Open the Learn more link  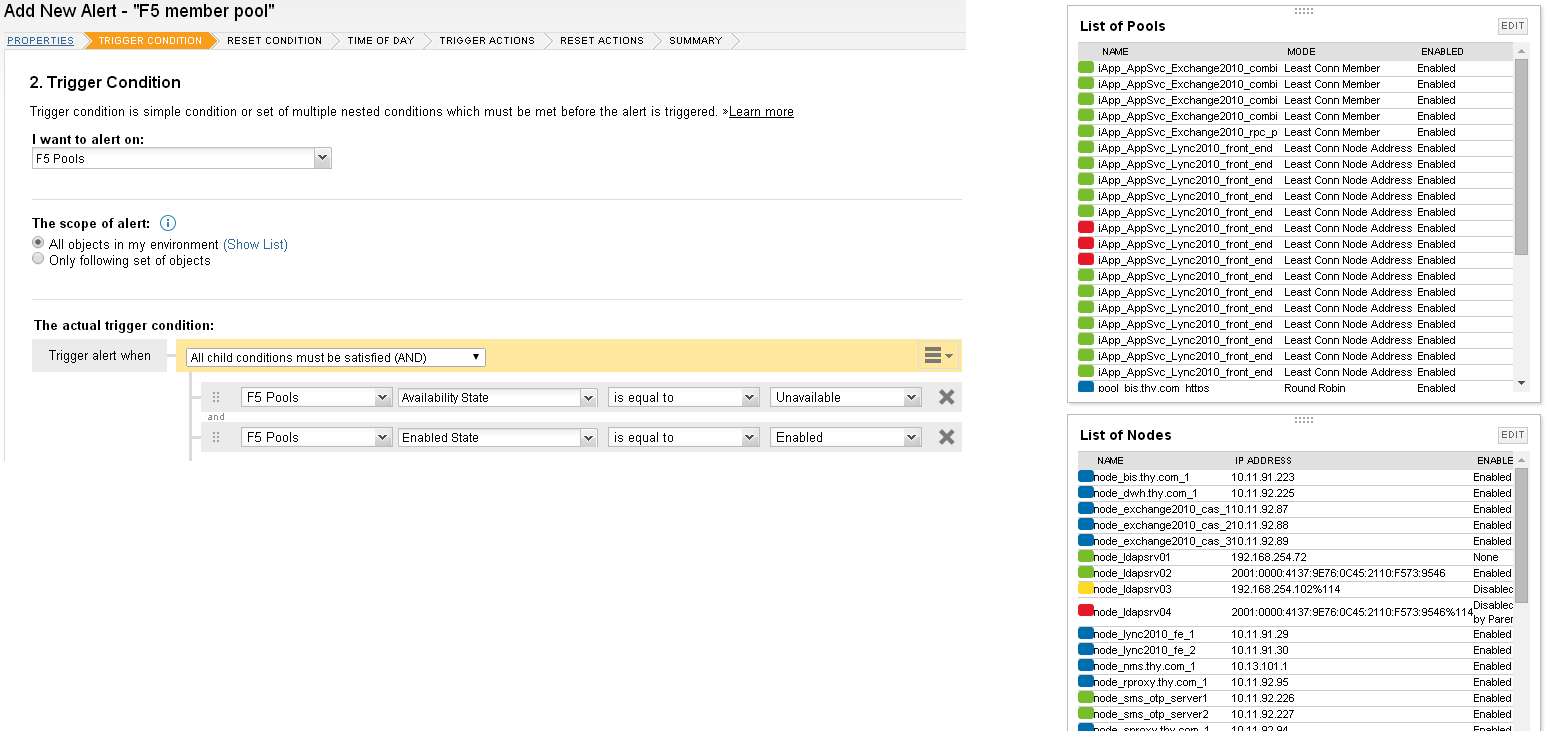tap(761, 112)
